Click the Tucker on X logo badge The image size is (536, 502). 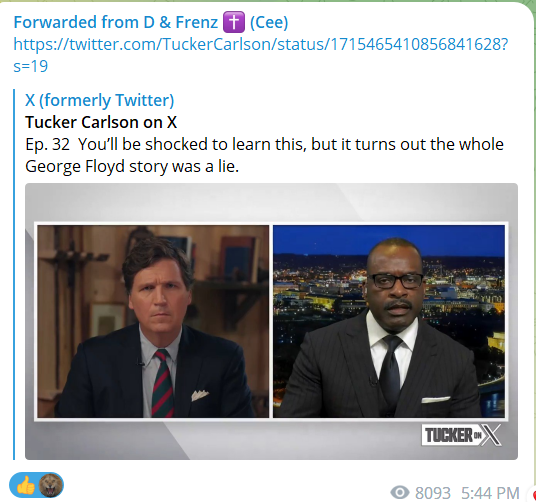click(x=461, y=435)
